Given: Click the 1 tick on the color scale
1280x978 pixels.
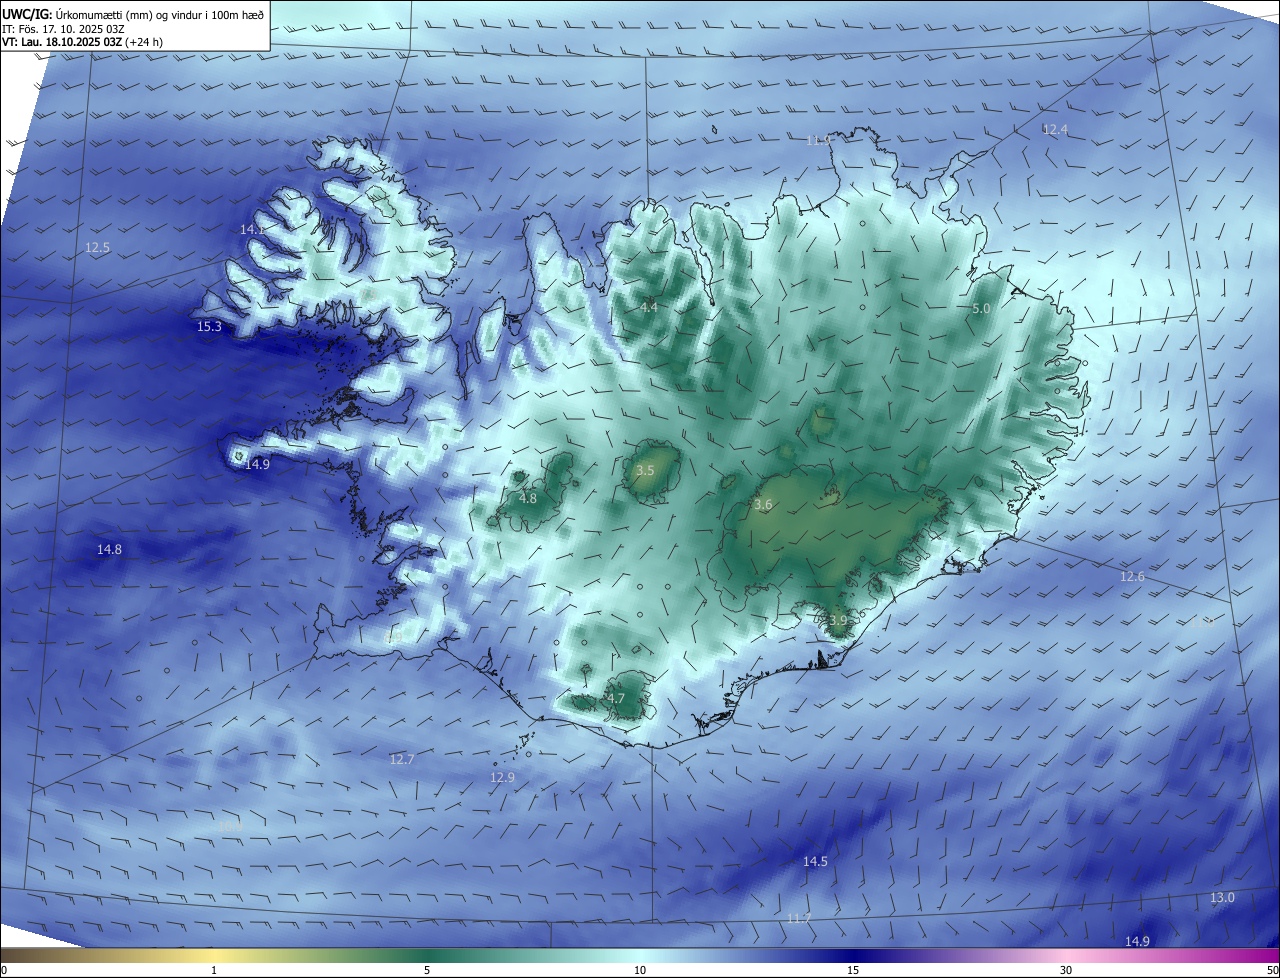Looking at the screenshot, I should (214, 970).
